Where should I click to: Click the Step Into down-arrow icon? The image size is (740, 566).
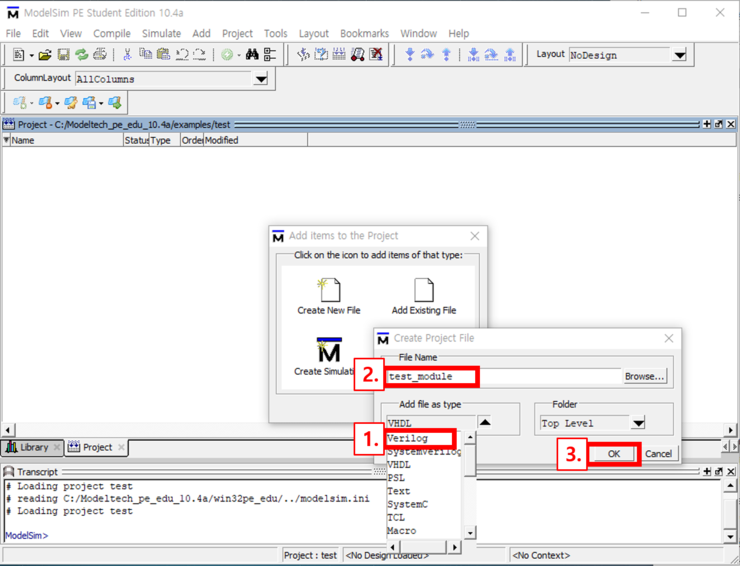point(410,55)
